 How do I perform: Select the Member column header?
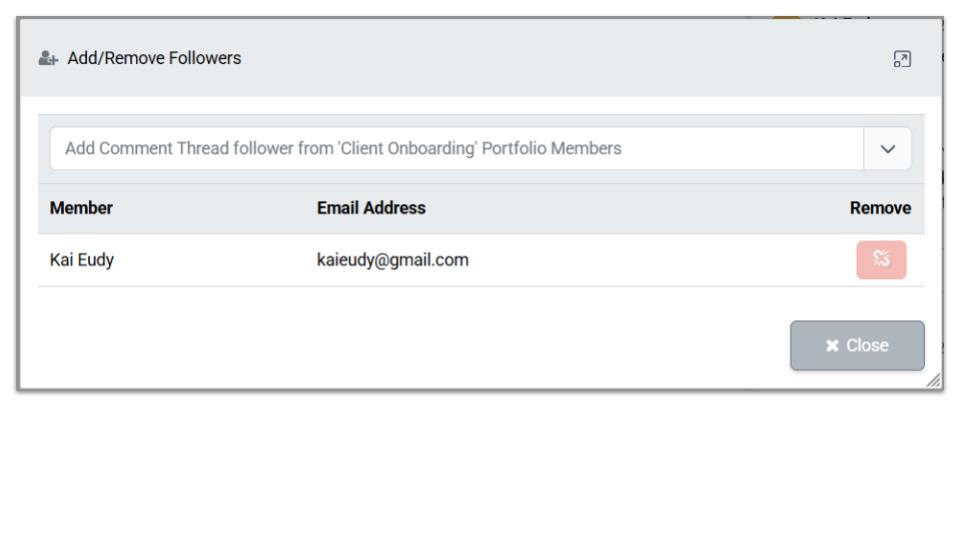coord(81,209)
